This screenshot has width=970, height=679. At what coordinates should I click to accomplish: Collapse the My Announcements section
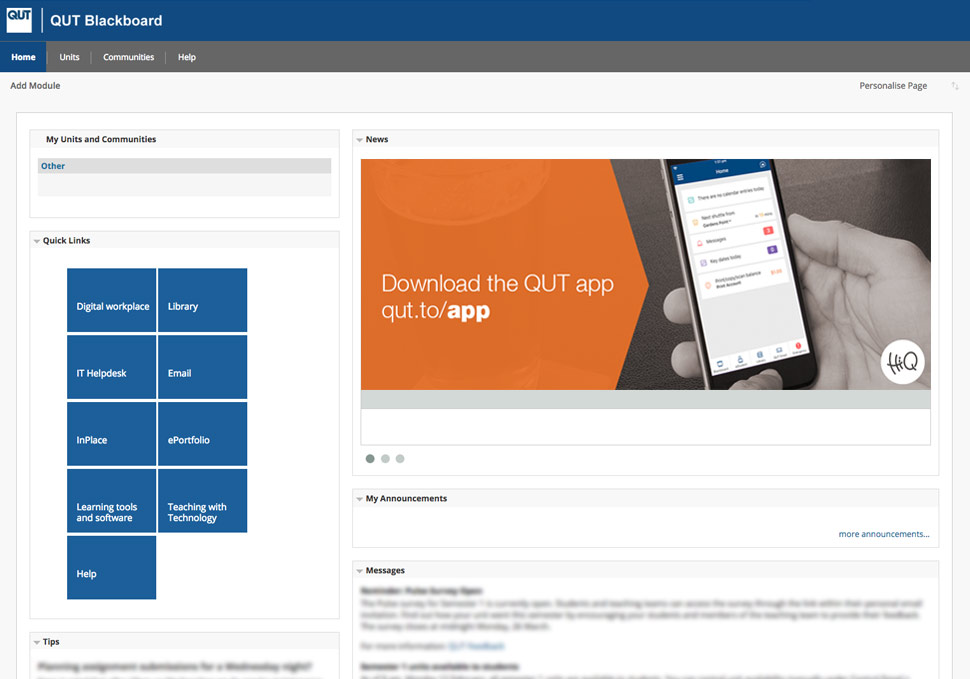click(x=359, y=498)
